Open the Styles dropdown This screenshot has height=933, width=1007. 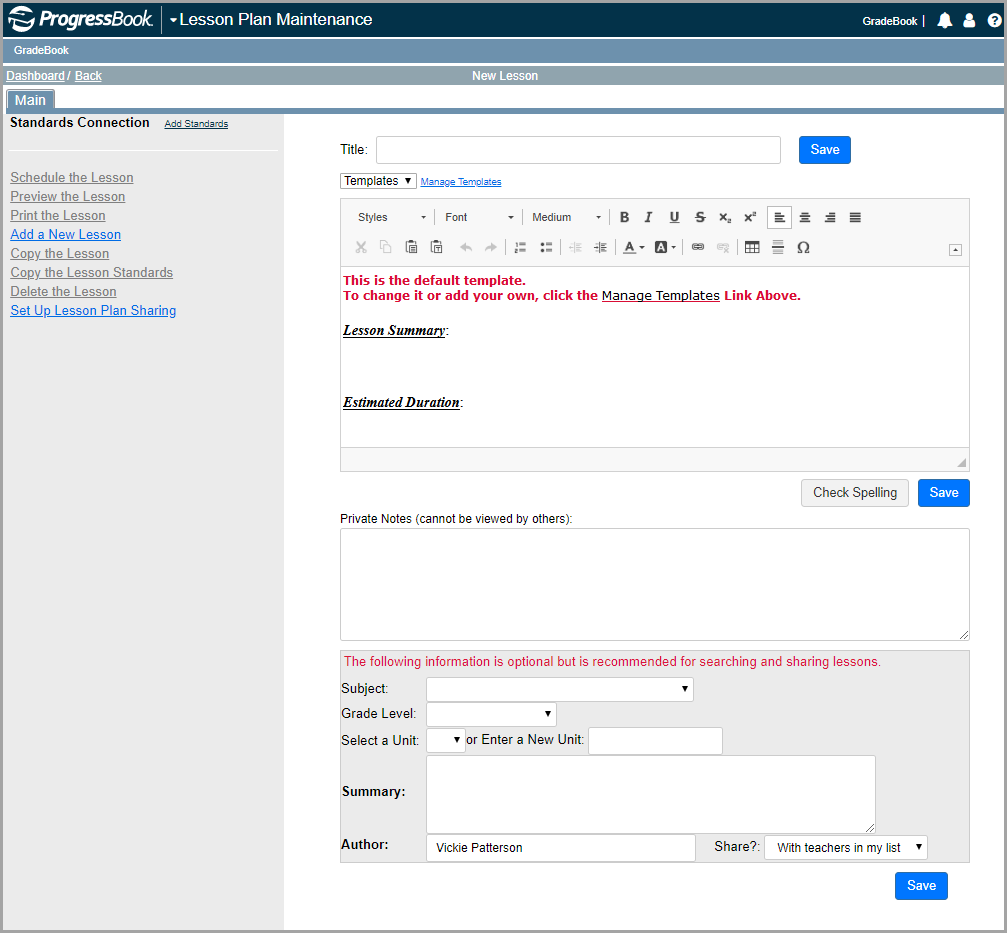tap(391, 217)
